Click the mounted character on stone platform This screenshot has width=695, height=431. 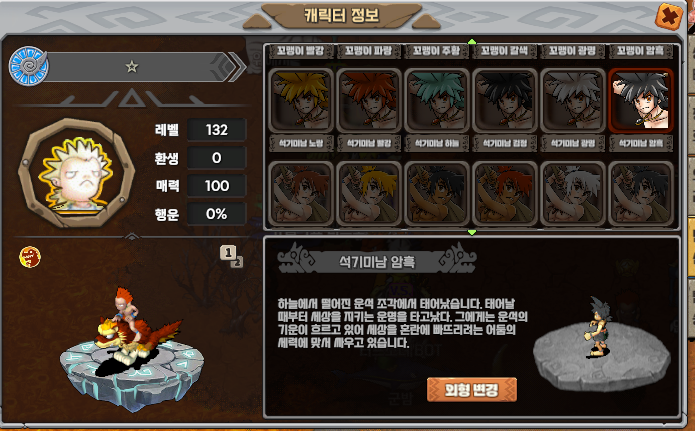(133, 330)
